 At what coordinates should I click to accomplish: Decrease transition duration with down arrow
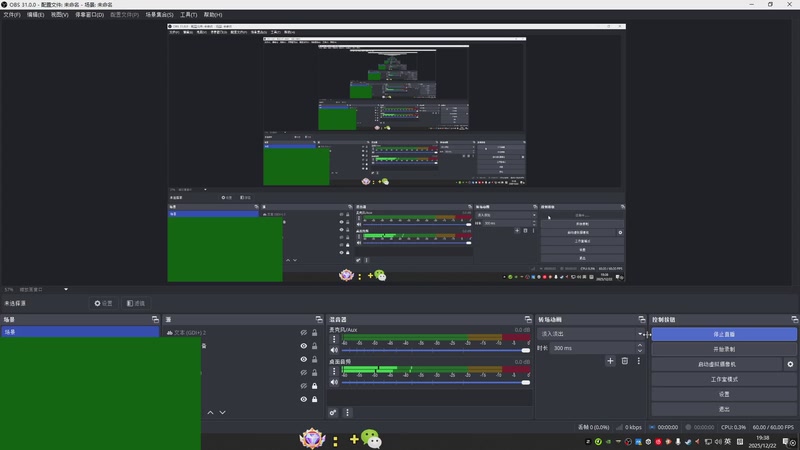pos(640,351)
